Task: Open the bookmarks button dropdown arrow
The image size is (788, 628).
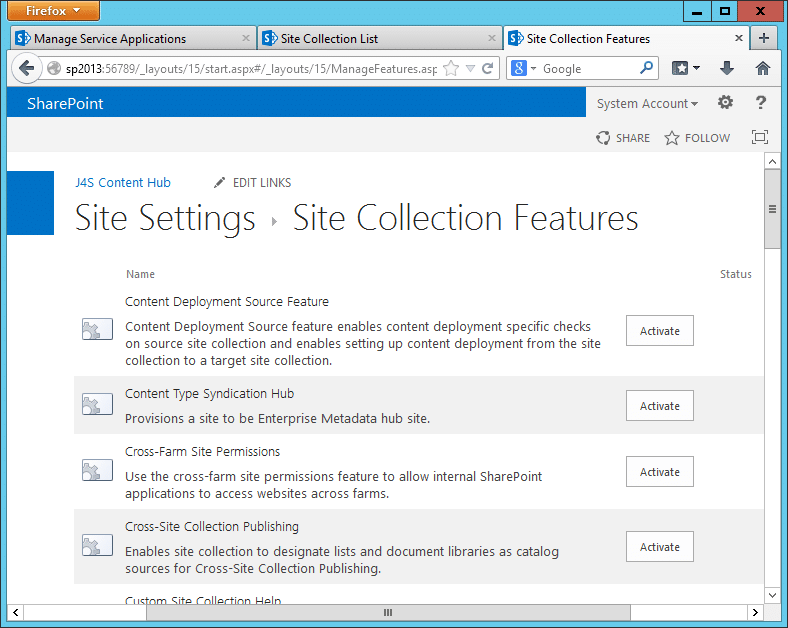Action: coord(696,68)
